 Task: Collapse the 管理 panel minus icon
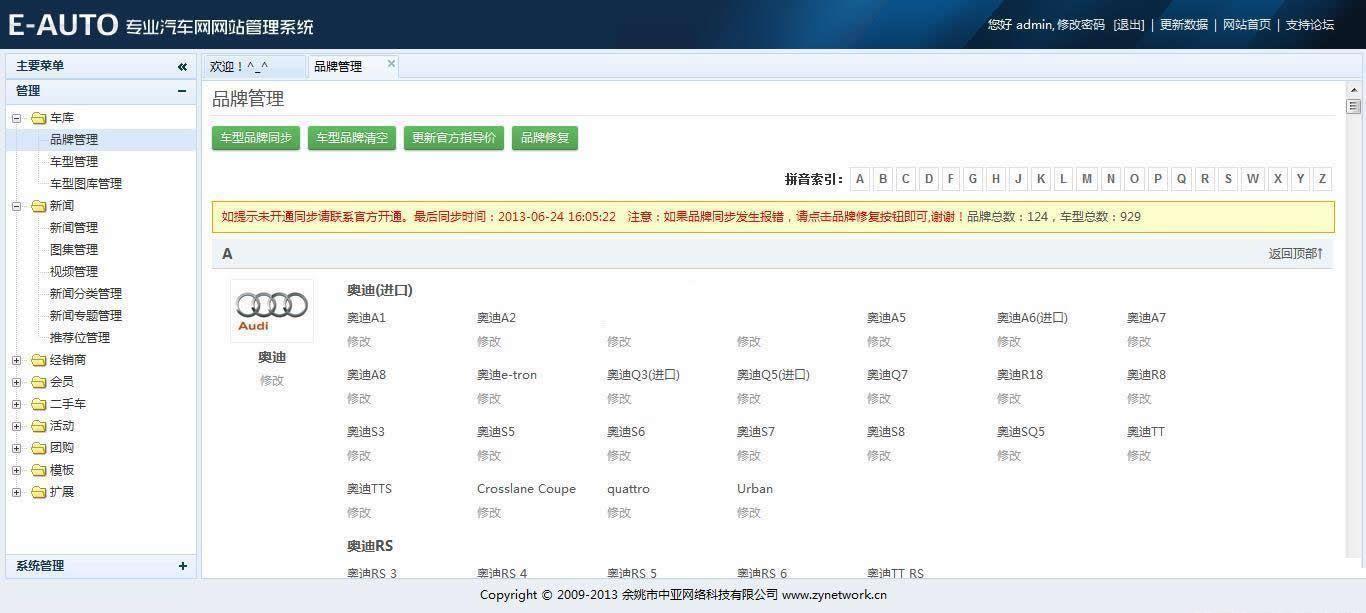point(182,91)
